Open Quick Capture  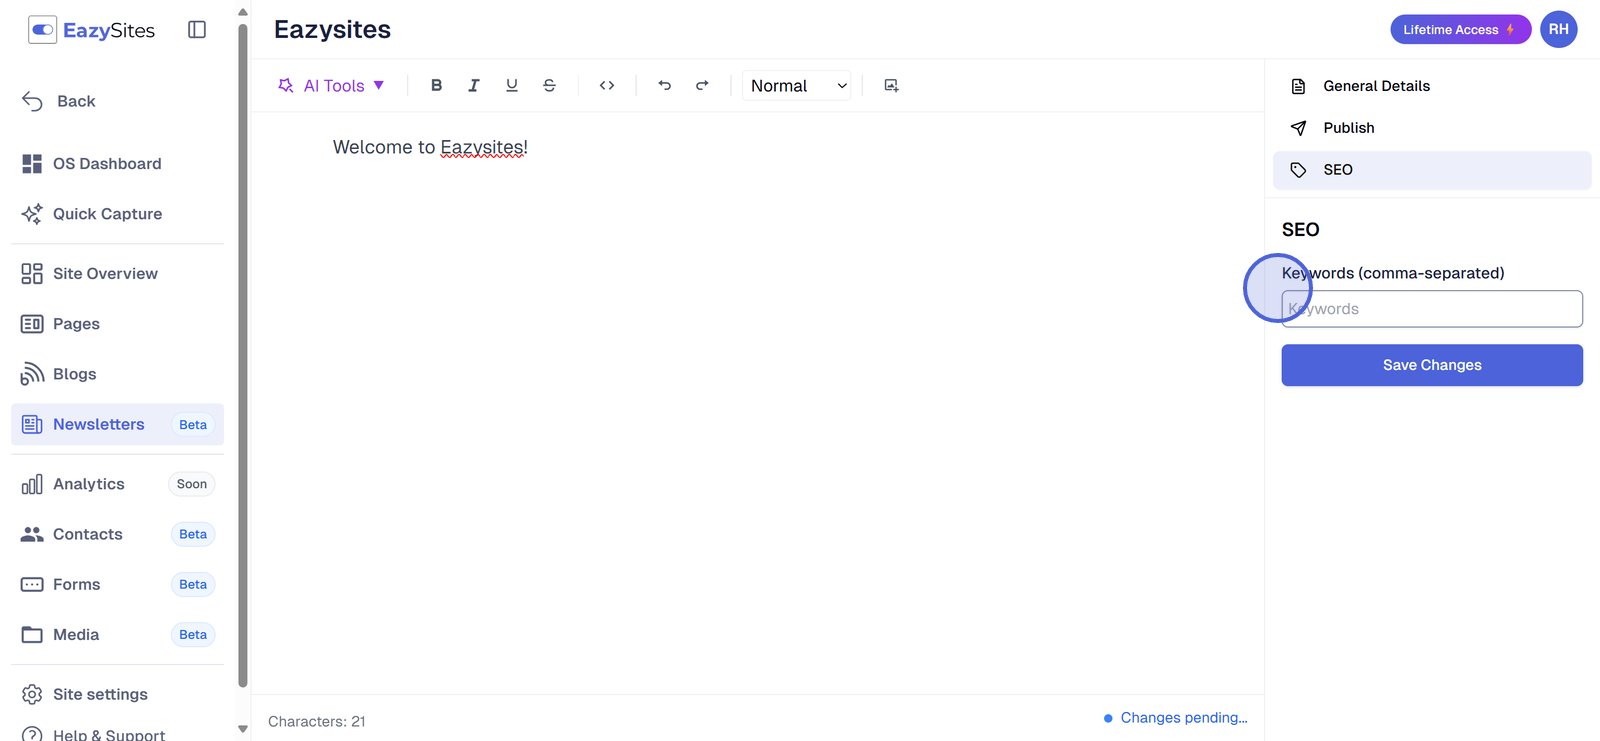(x=117, y=214)
